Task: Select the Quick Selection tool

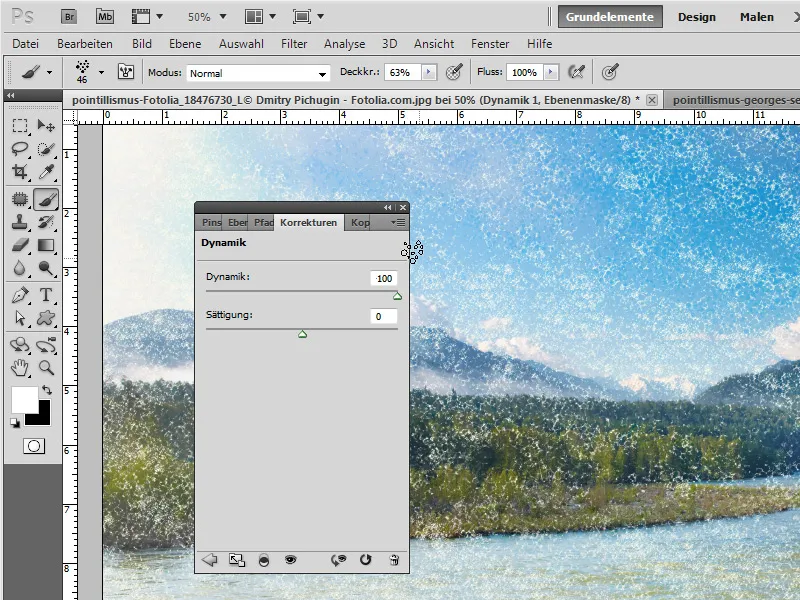Action: coord(46,149)
